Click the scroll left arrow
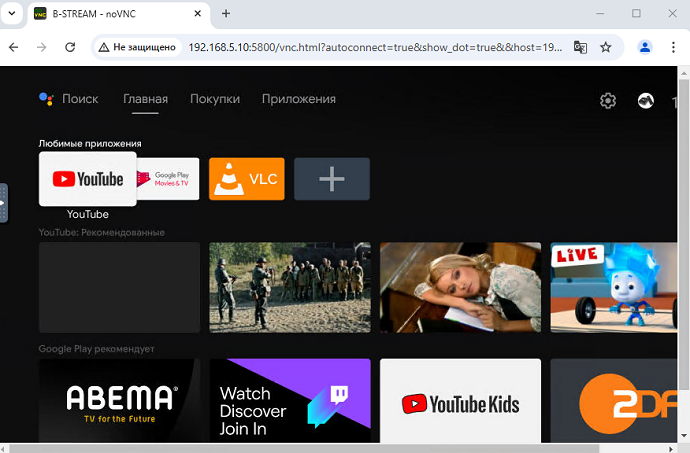 tap(3, 449)
